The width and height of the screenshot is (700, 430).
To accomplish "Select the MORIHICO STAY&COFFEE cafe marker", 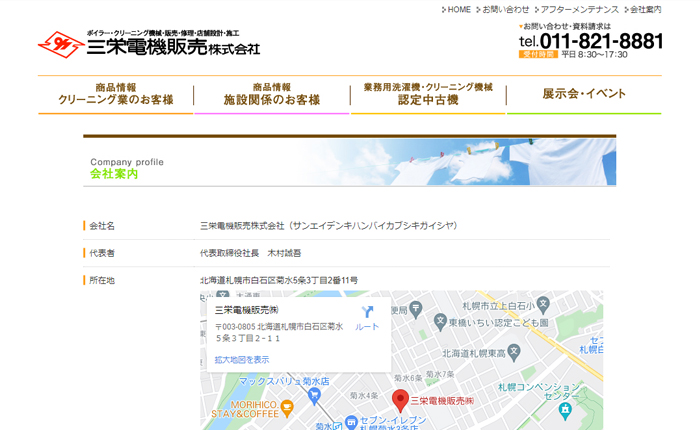I will pyautogui.click(x=288, y=408).
